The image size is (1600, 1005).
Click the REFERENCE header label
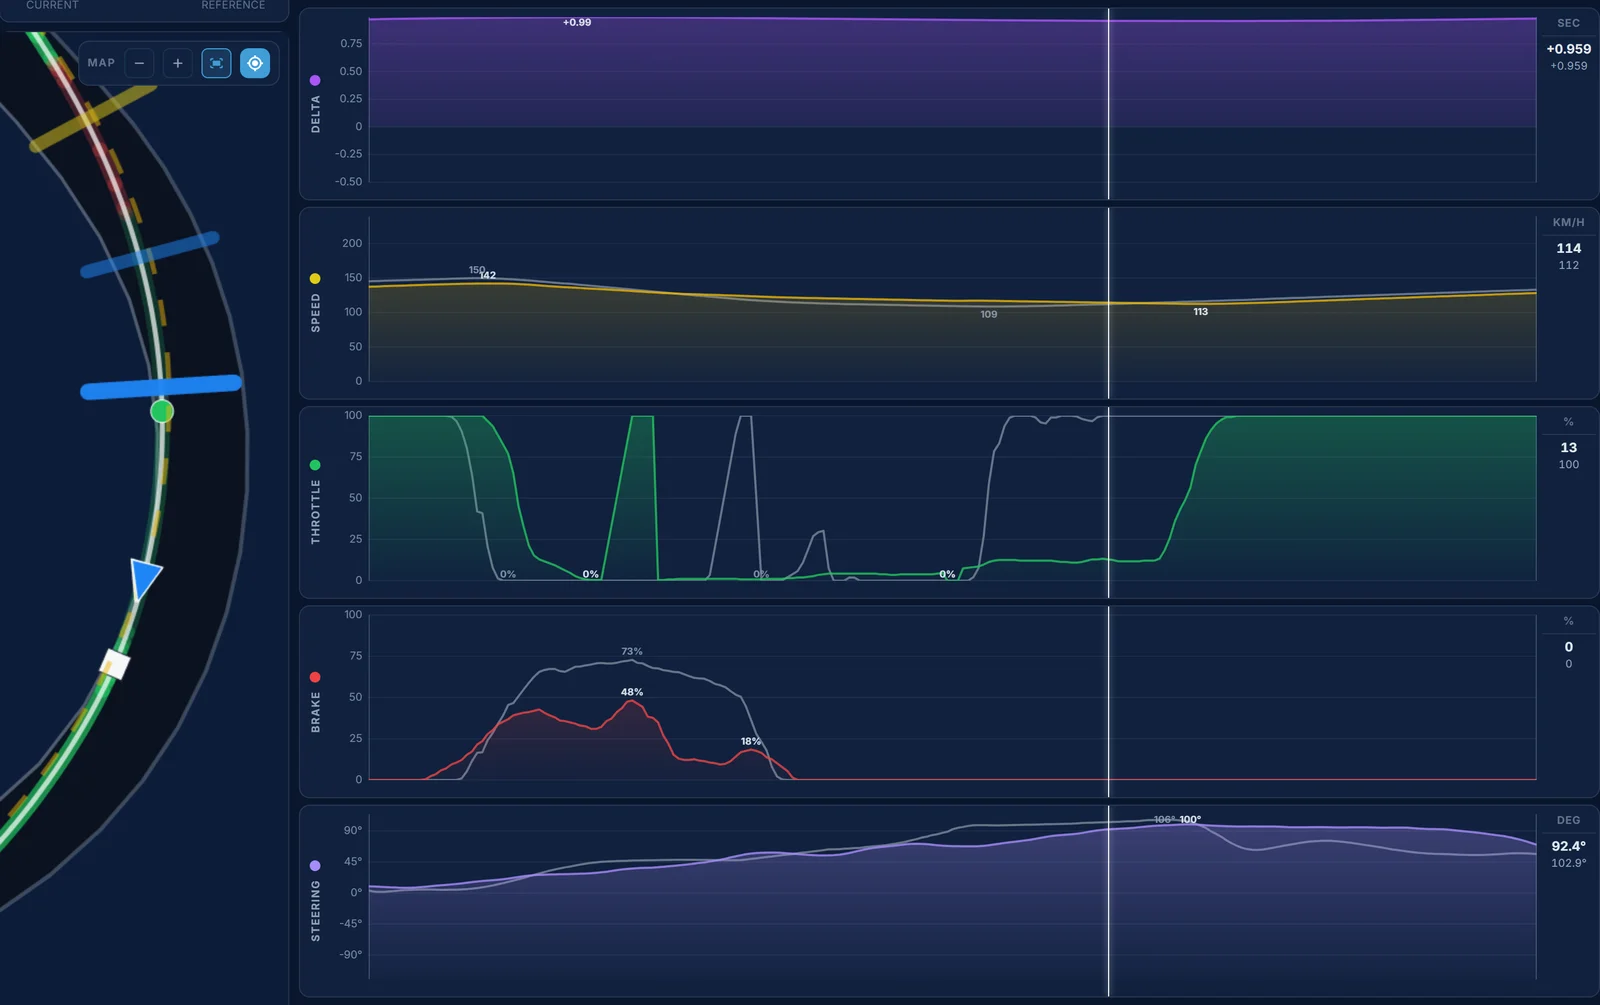233,5
